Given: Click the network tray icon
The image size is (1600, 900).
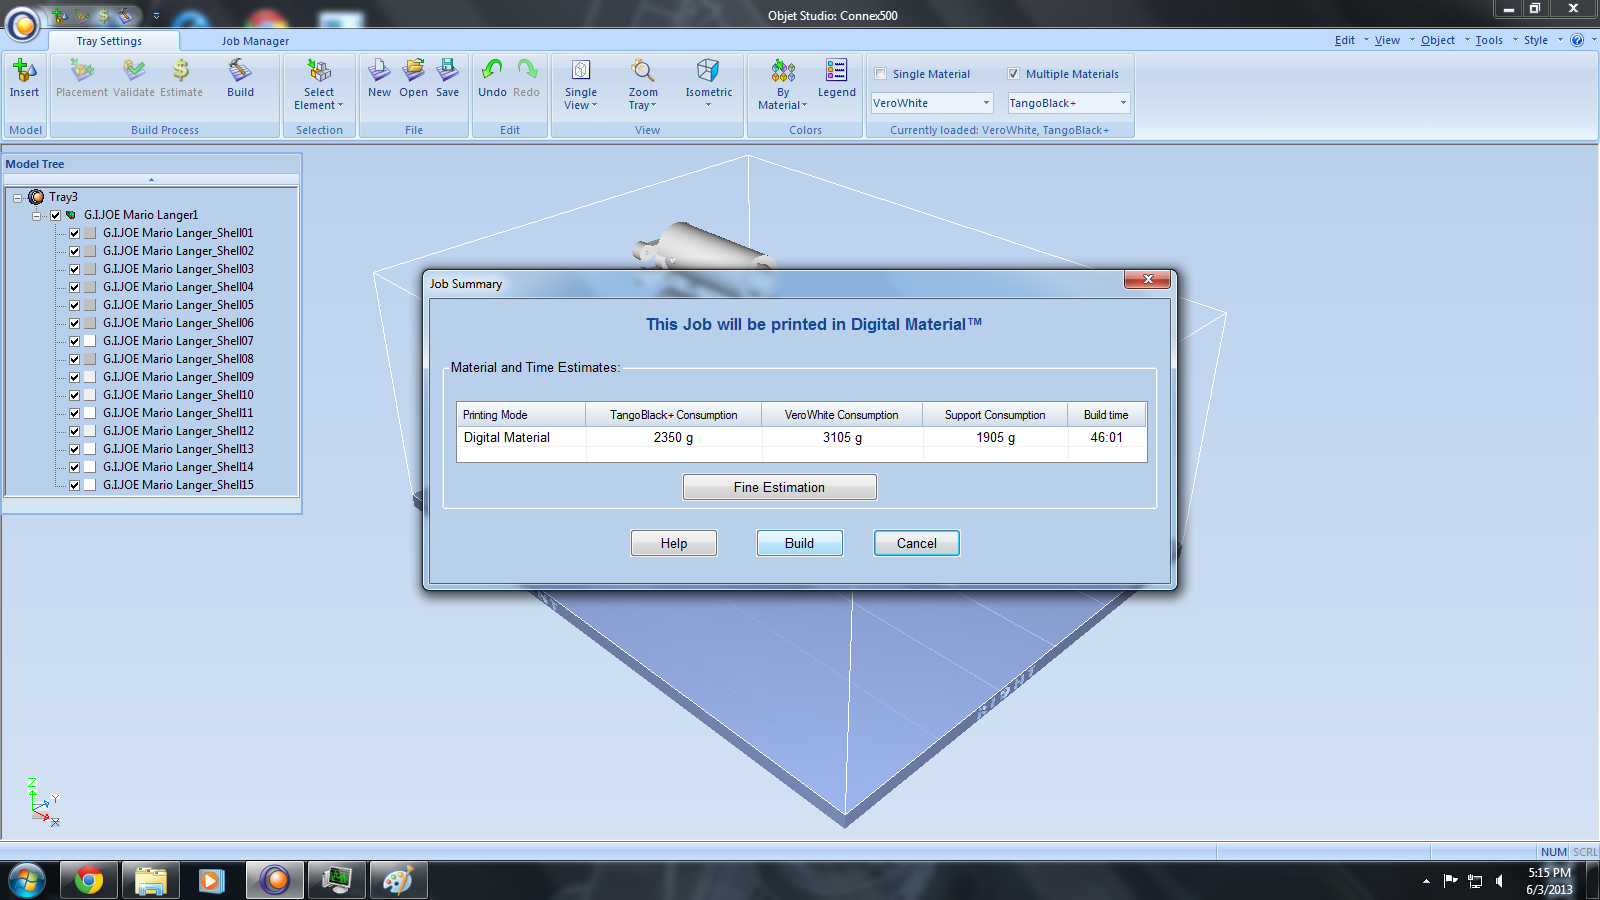Looking at the screenshot, I should (x=1475, y=881).
